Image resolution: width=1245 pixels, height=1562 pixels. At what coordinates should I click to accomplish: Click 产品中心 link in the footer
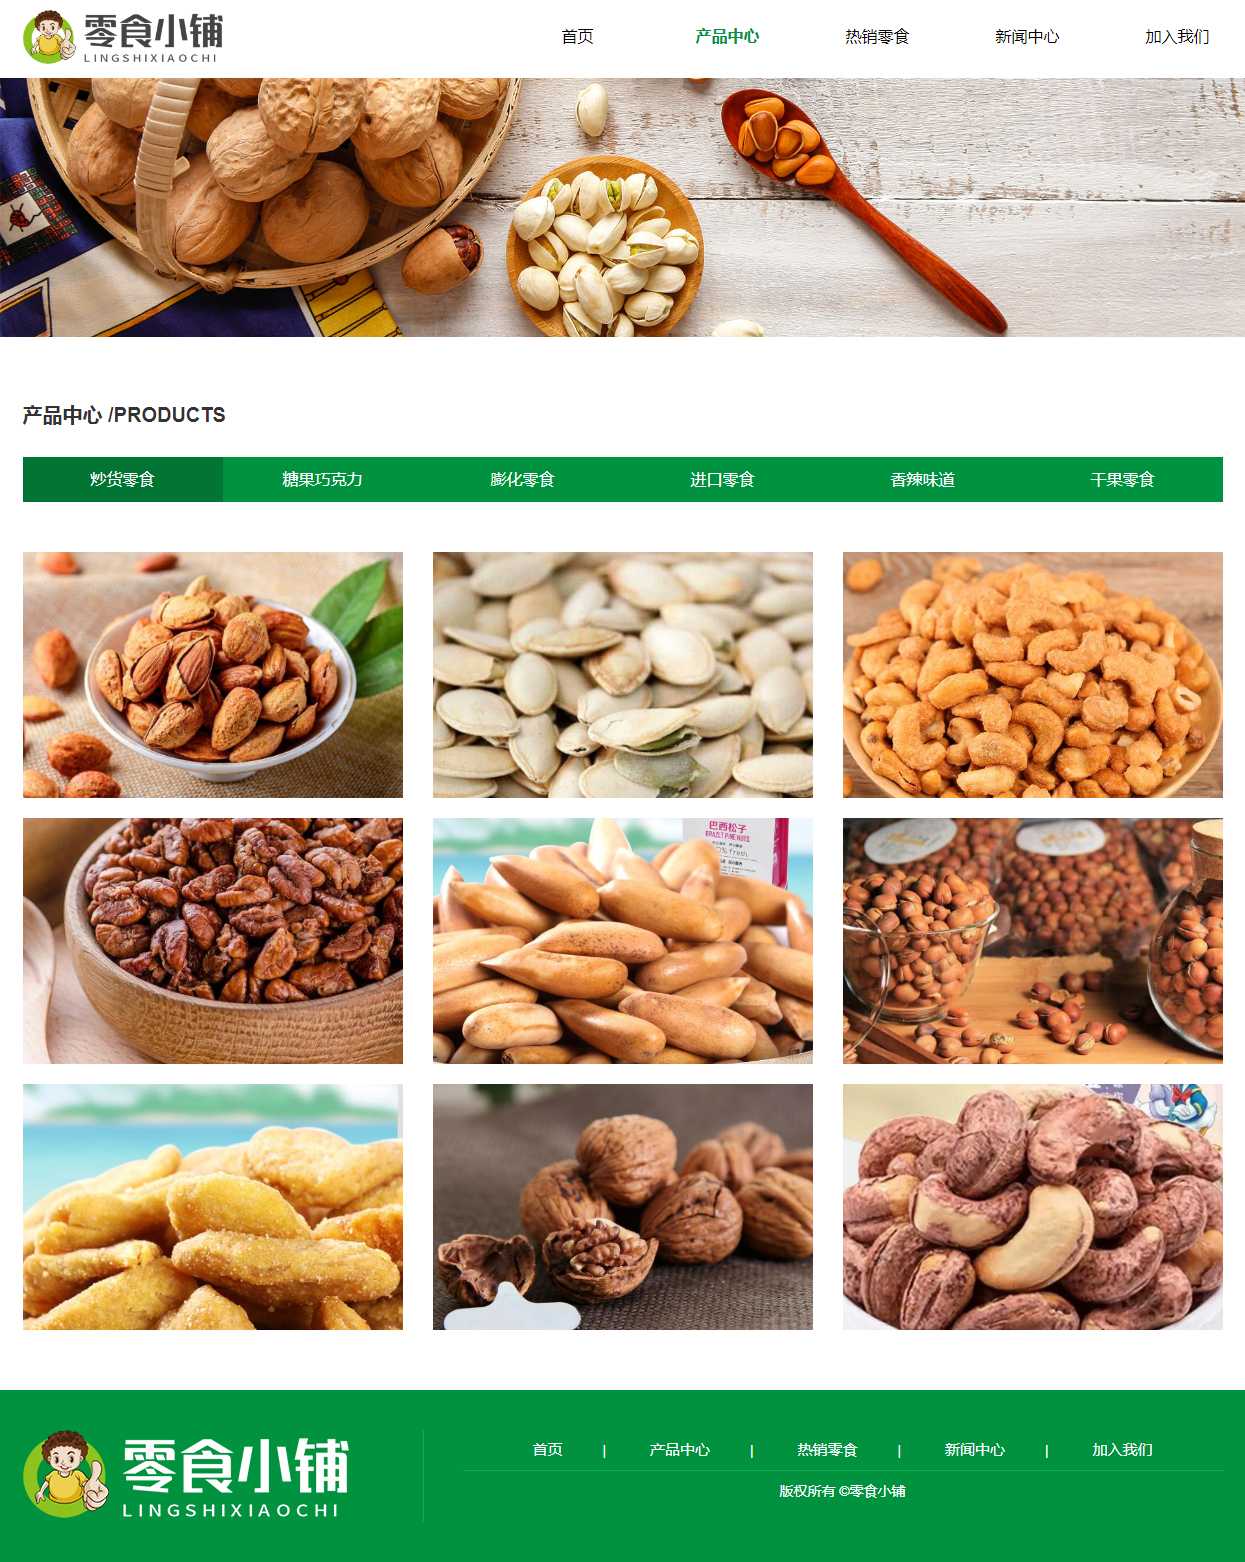pos(680,1450)
